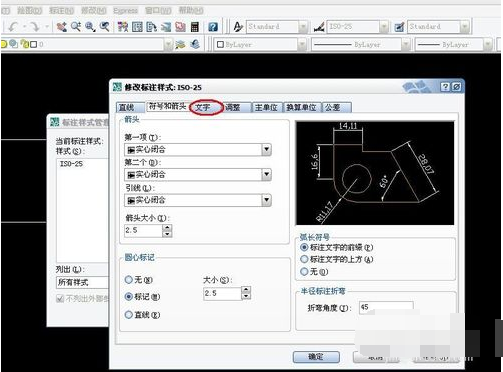
Task: Click the Zoom Previous icon
Action: (105, 27)
